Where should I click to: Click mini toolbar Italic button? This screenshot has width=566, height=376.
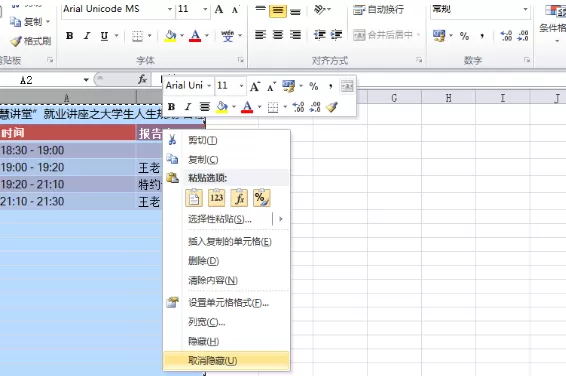coord(188,107)
